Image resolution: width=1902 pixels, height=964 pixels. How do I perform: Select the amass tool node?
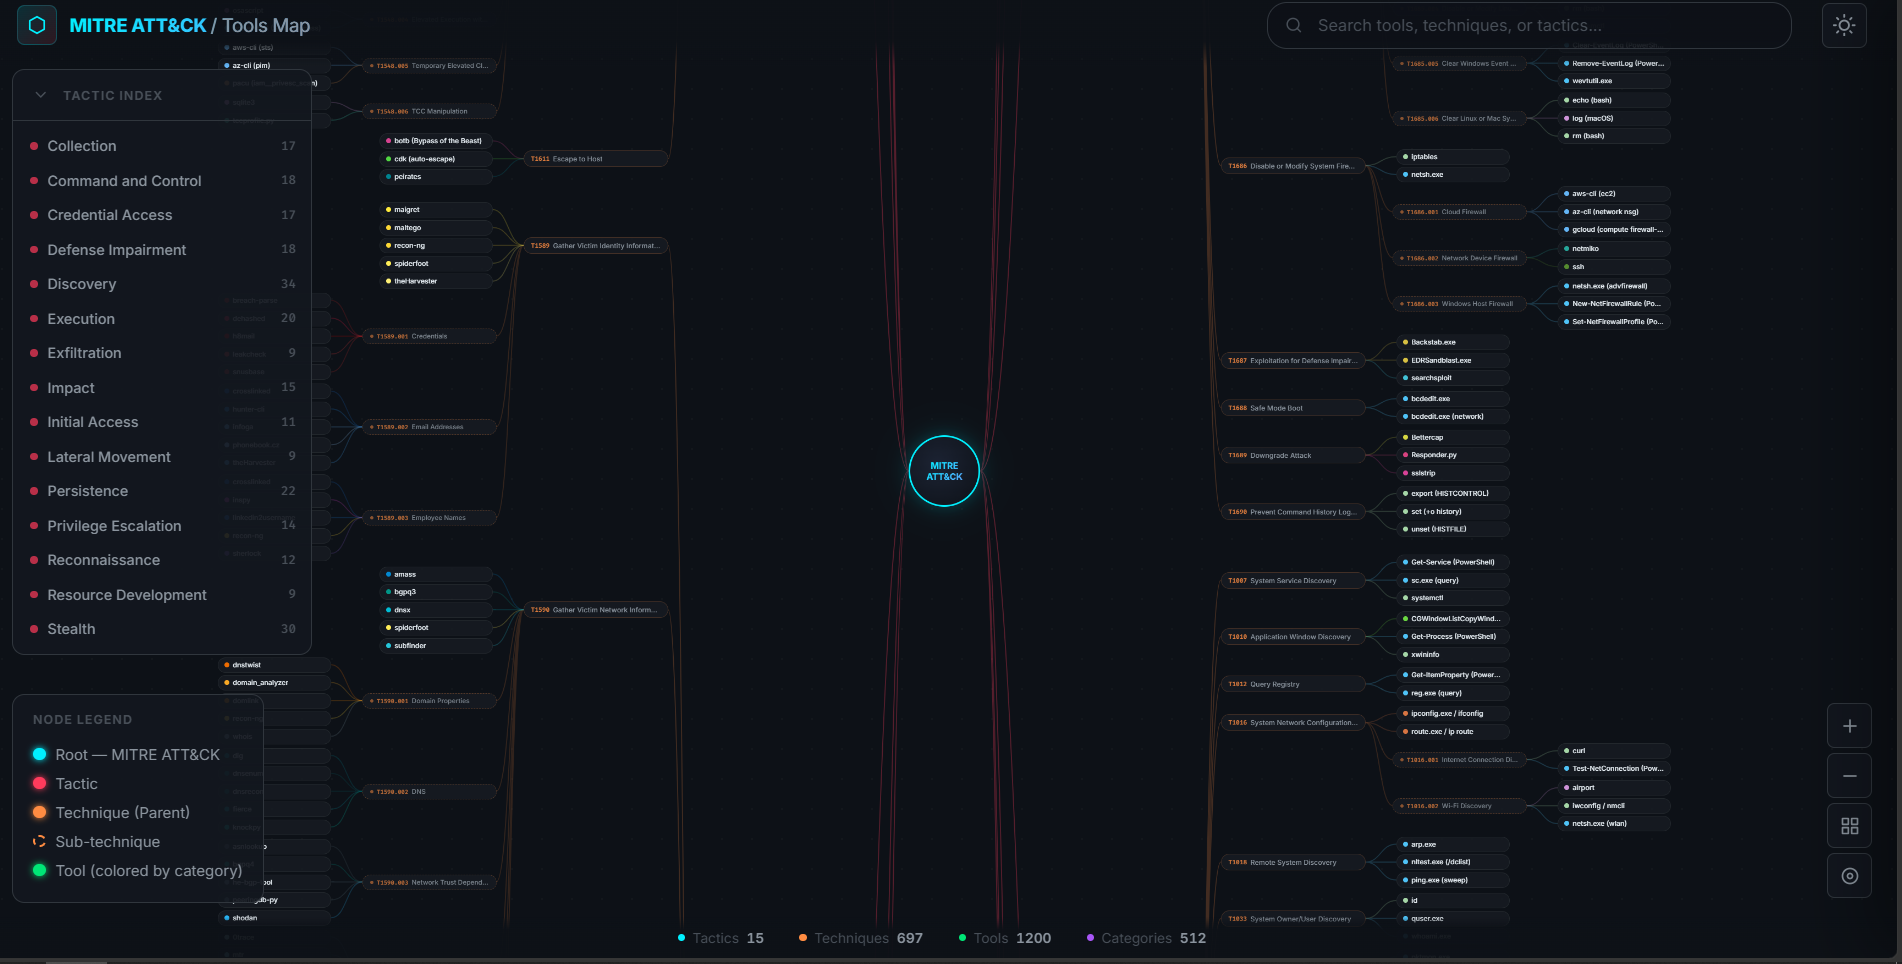(436, 574)
